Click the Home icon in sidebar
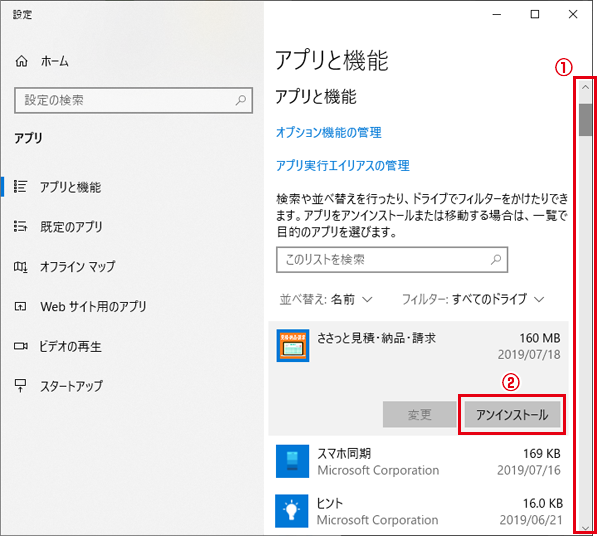This screenshot has height=536, width=600. (x=22, y=62)
